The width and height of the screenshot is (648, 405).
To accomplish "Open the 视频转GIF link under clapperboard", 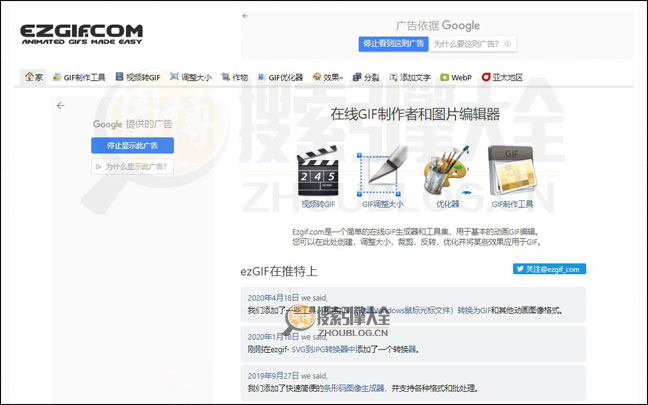I will pos(318,204).
